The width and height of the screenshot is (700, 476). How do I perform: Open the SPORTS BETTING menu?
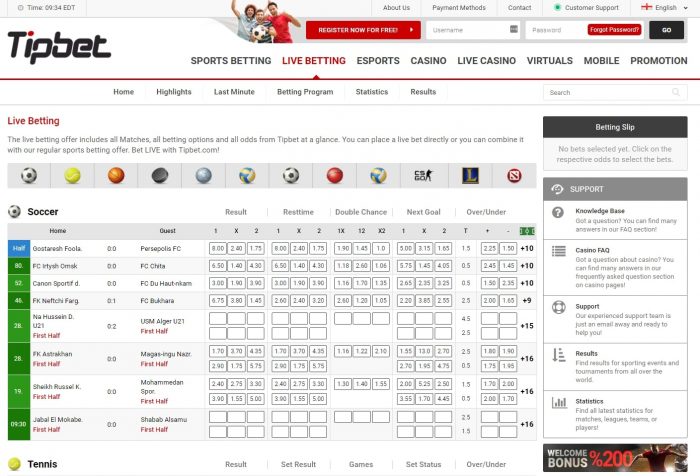(x=231, y=61)
